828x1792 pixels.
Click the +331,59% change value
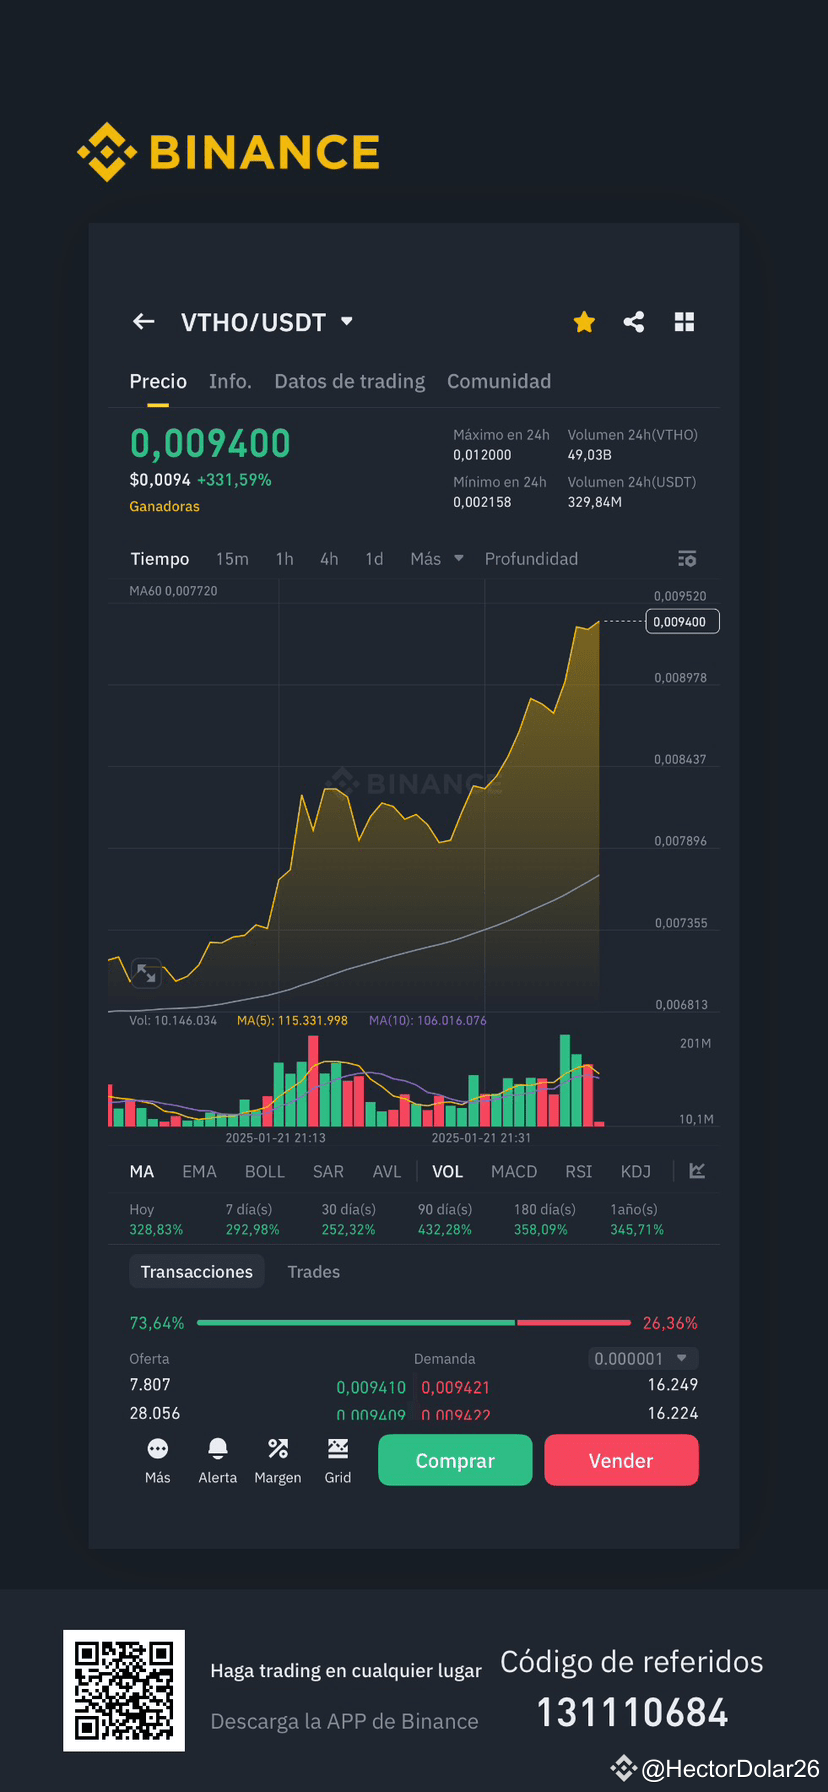click(234, 480)
